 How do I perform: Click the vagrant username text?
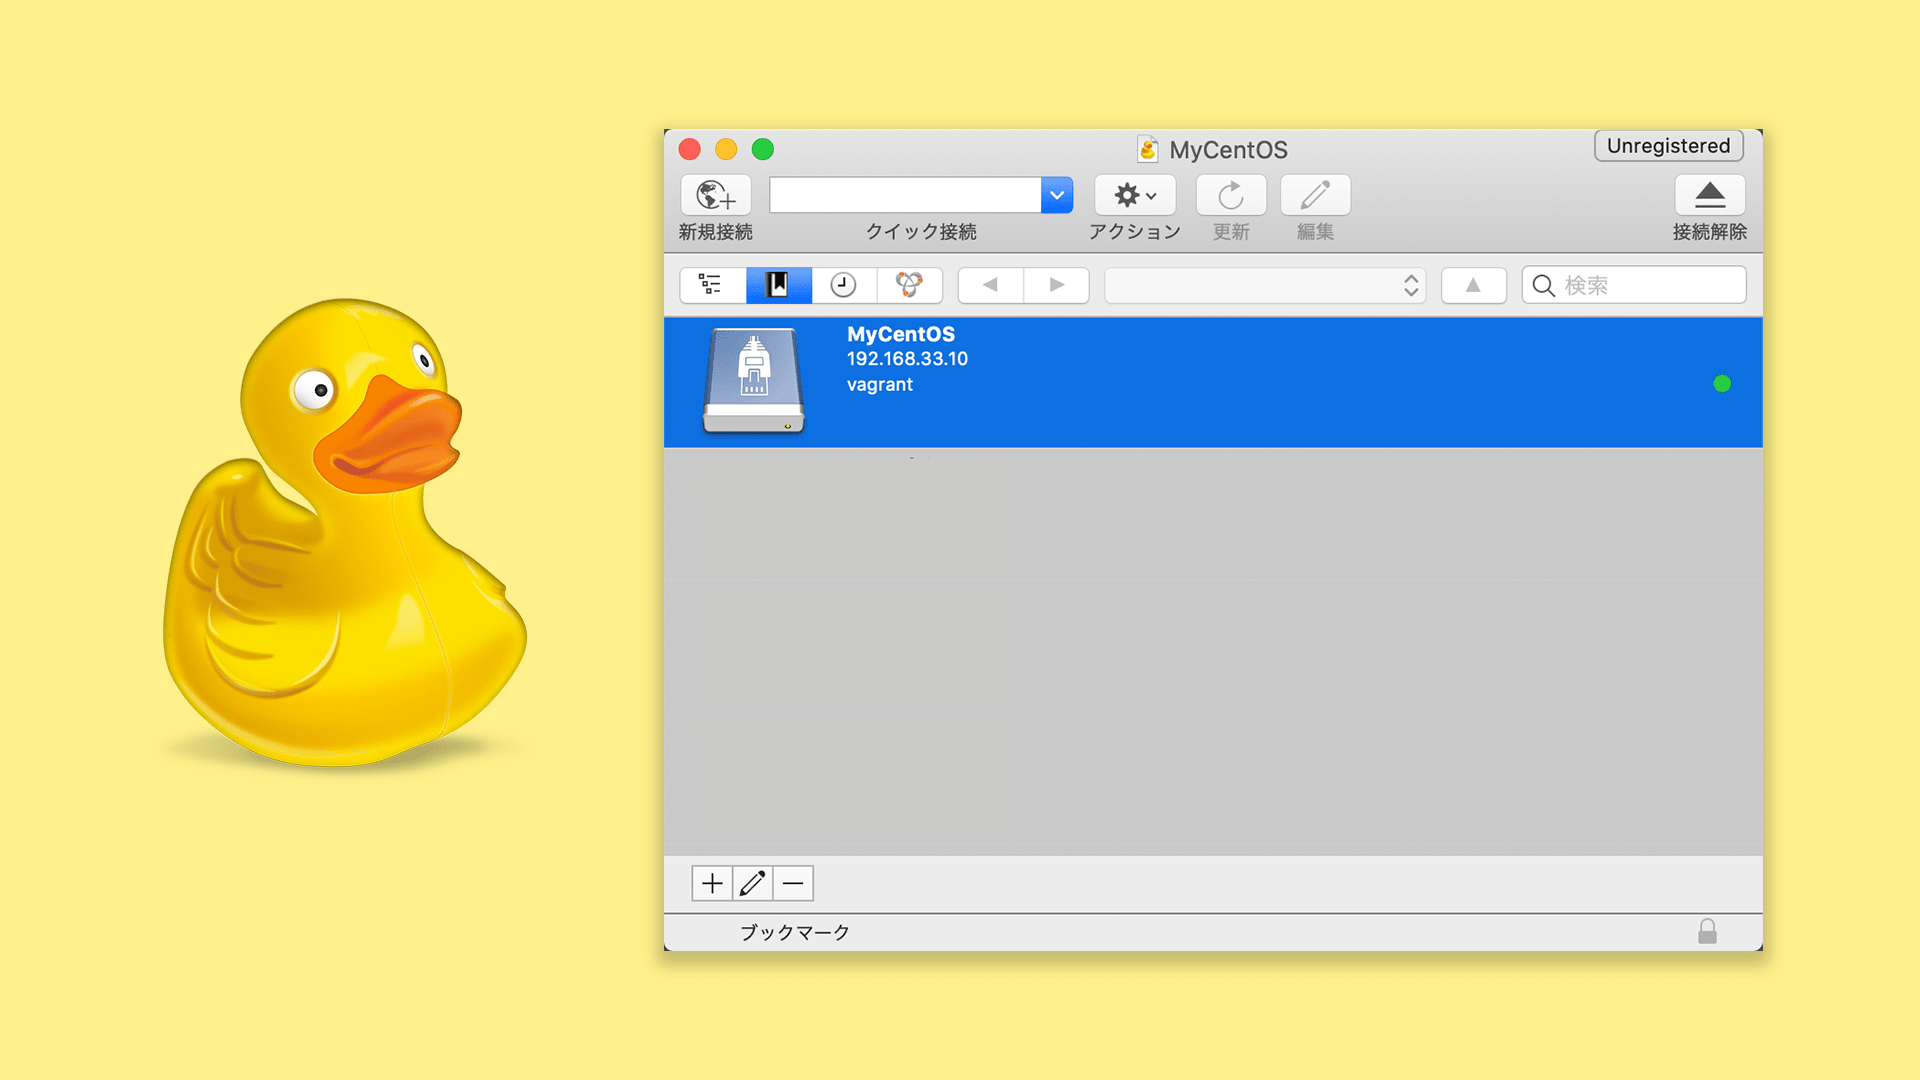pyautogui.click(x=880, y=385)
